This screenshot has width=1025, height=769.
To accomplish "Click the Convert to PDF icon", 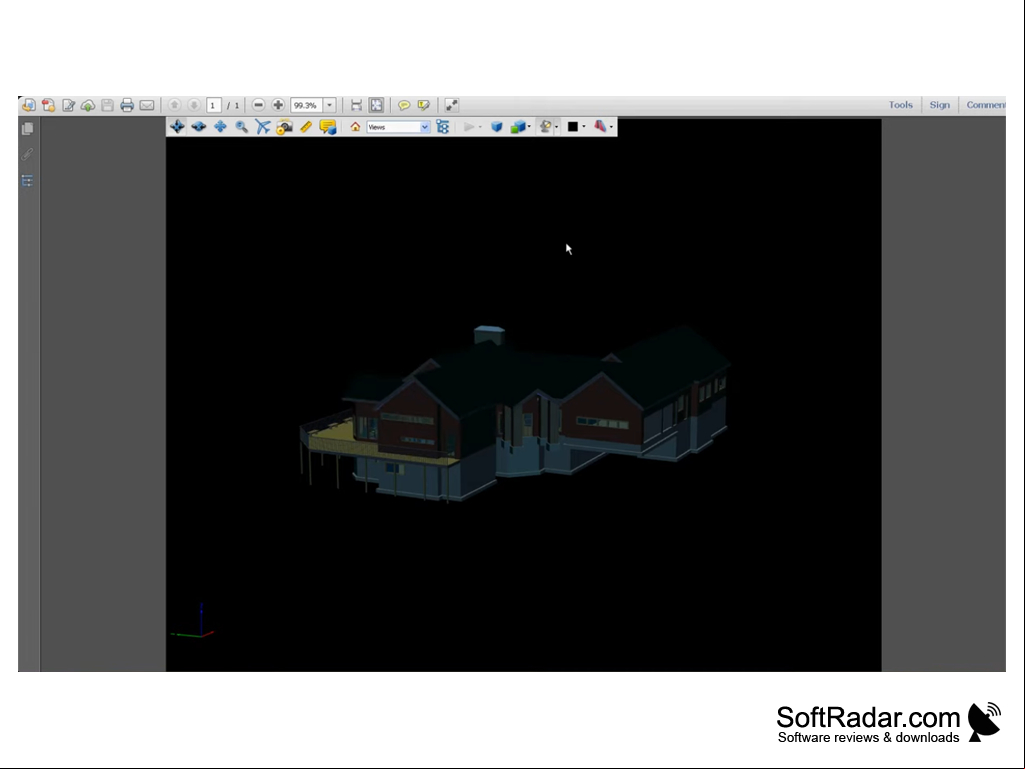I will 48,105.
